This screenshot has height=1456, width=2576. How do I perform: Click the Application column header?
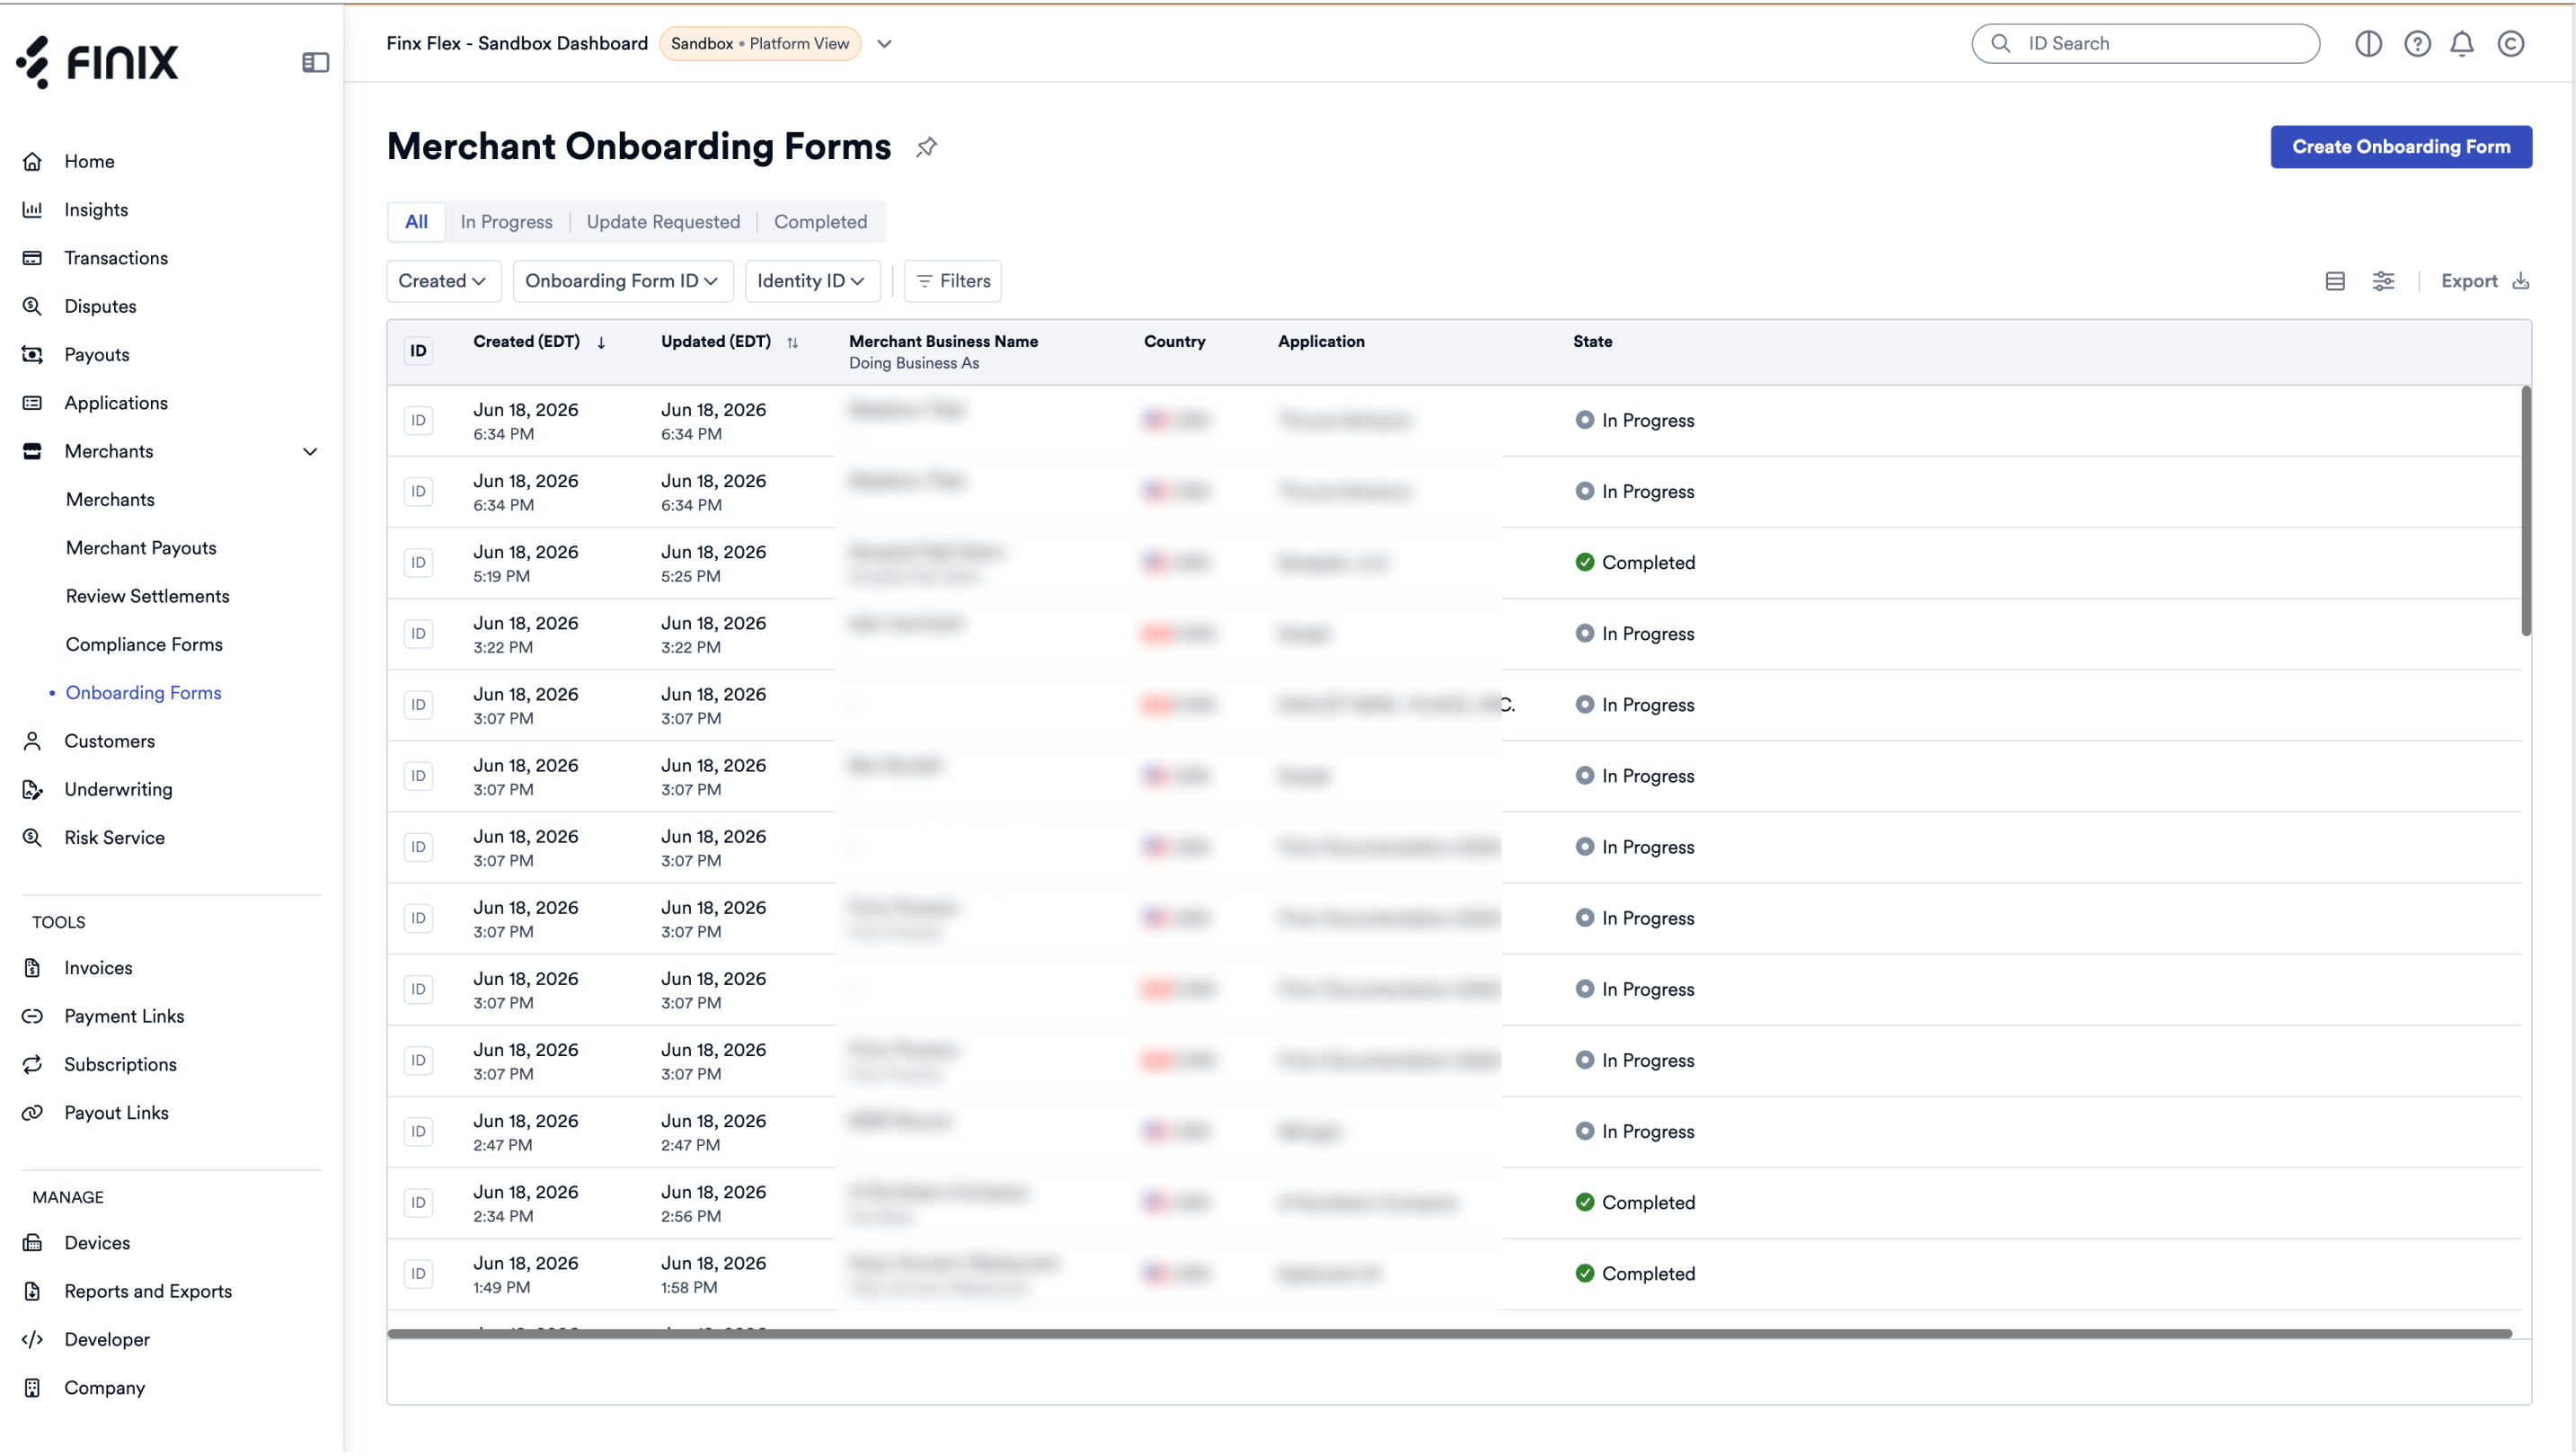(x=1321, y=342)
